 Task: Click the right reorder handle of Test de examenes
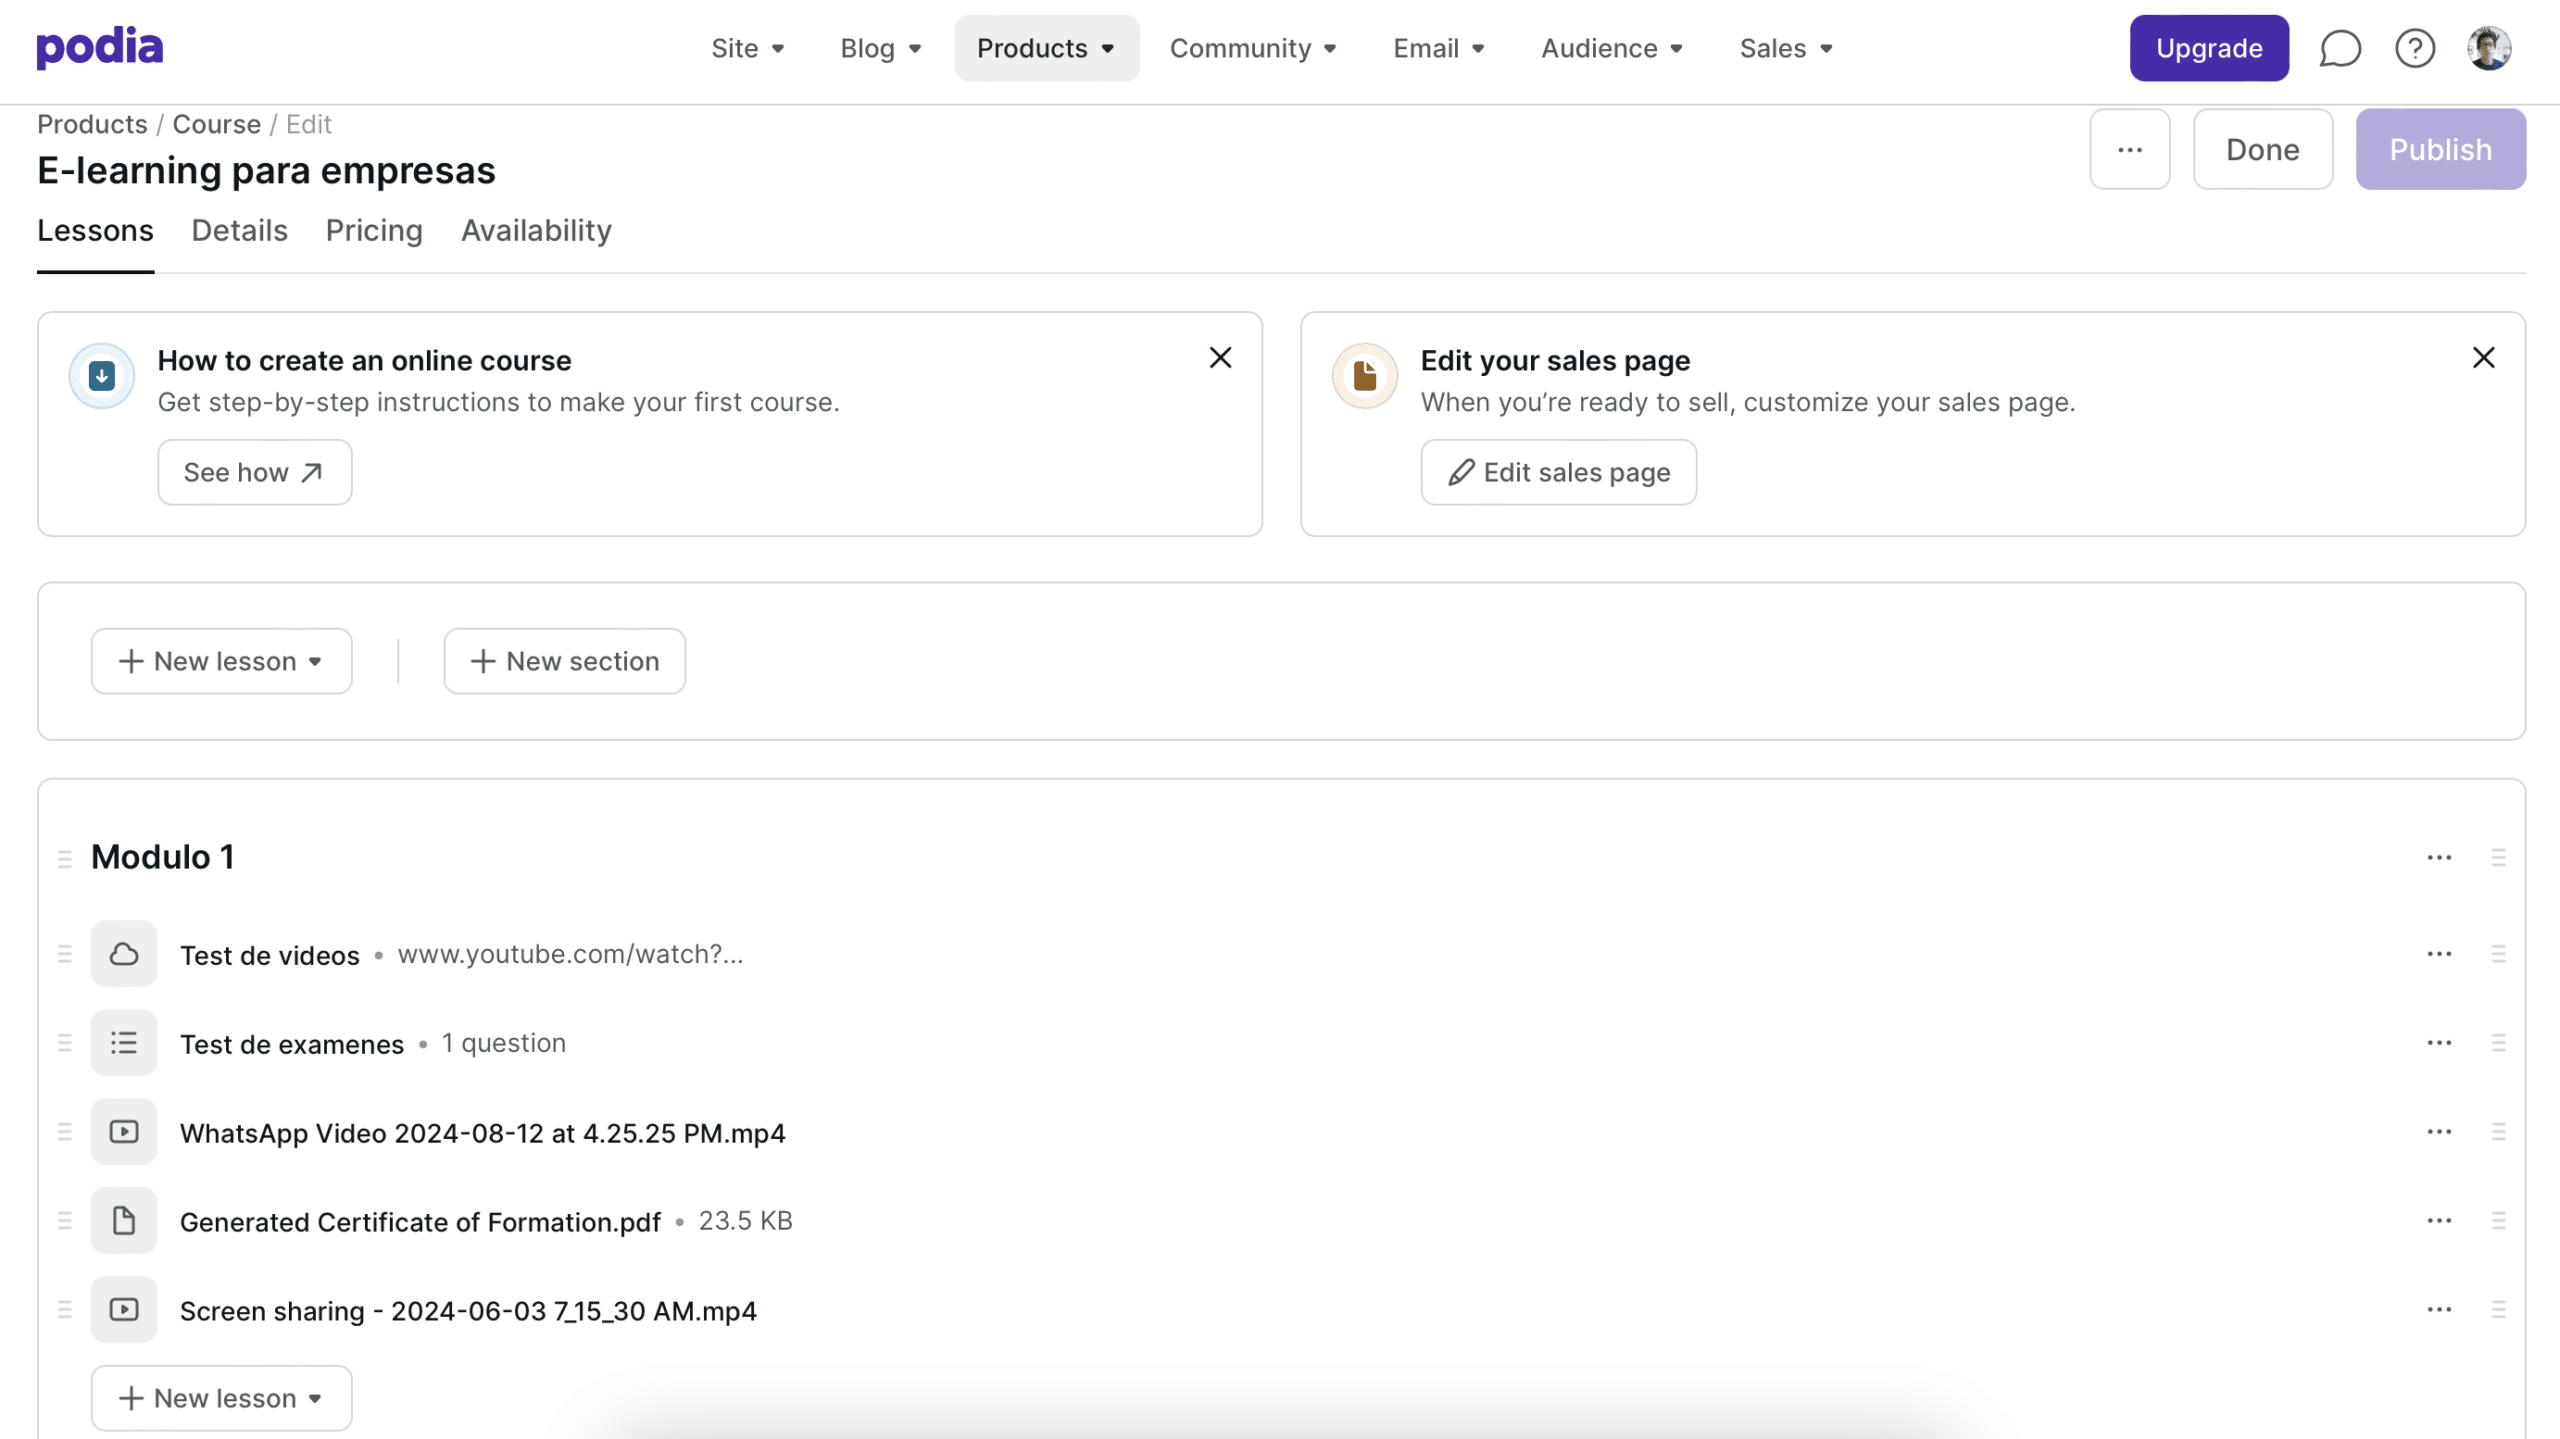(2499, 1043)
